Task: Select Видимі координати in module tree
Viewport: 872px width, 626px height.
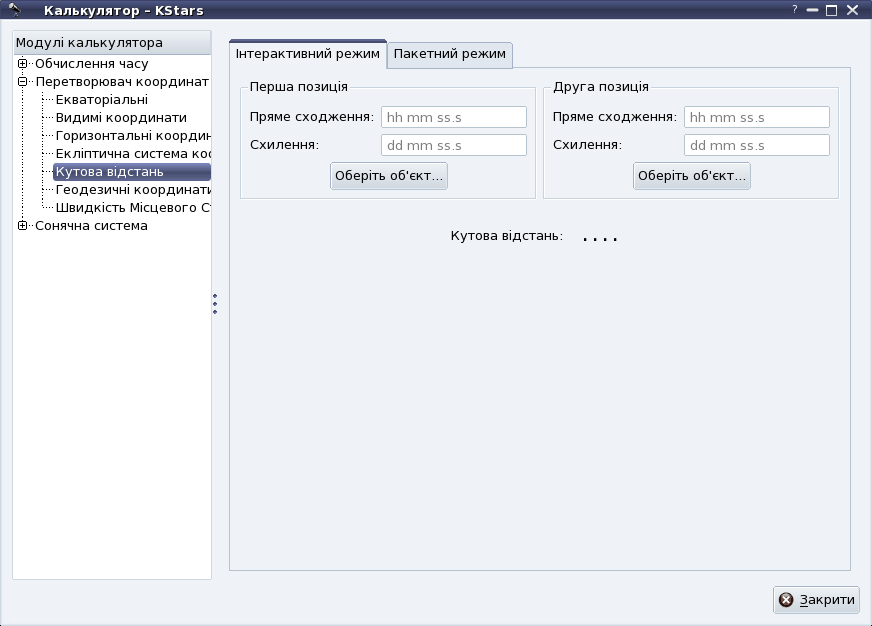Action: coord(121,118)
